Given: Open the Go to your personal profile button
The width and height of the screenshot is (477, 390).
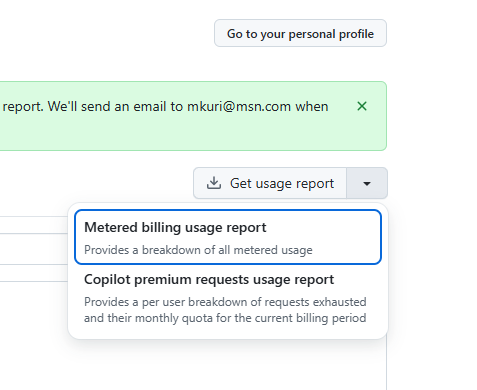Looking at the screenshot, I should click(300, 33).
